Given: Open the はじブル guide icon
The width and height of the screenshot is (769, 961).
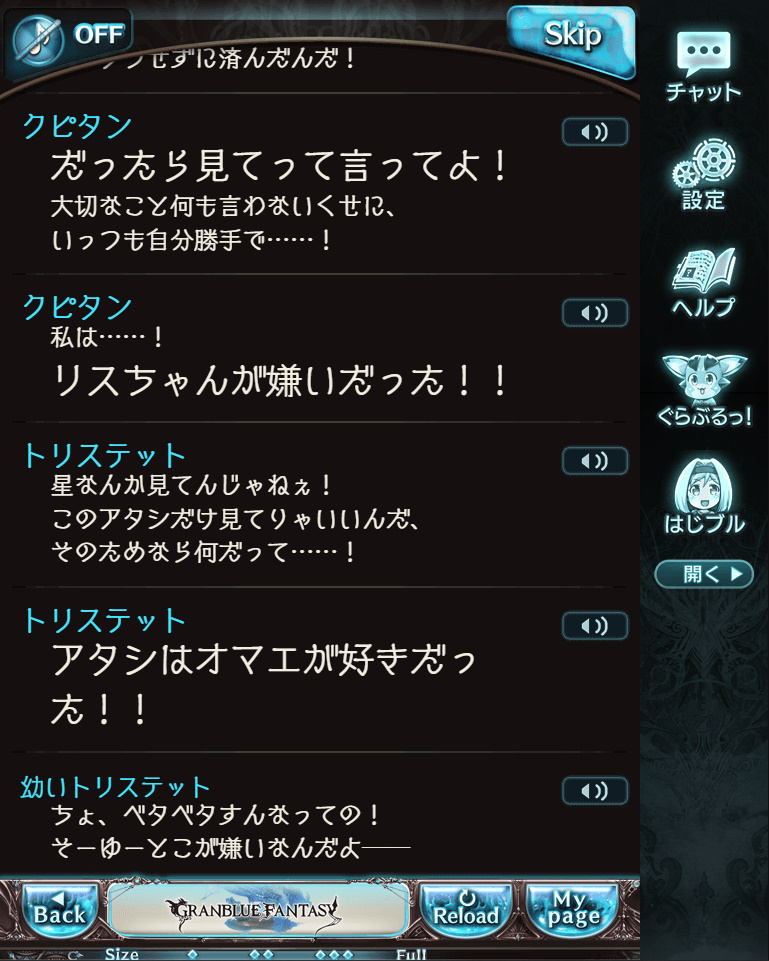Looking at the screenshot, I should tap(704, 496).
